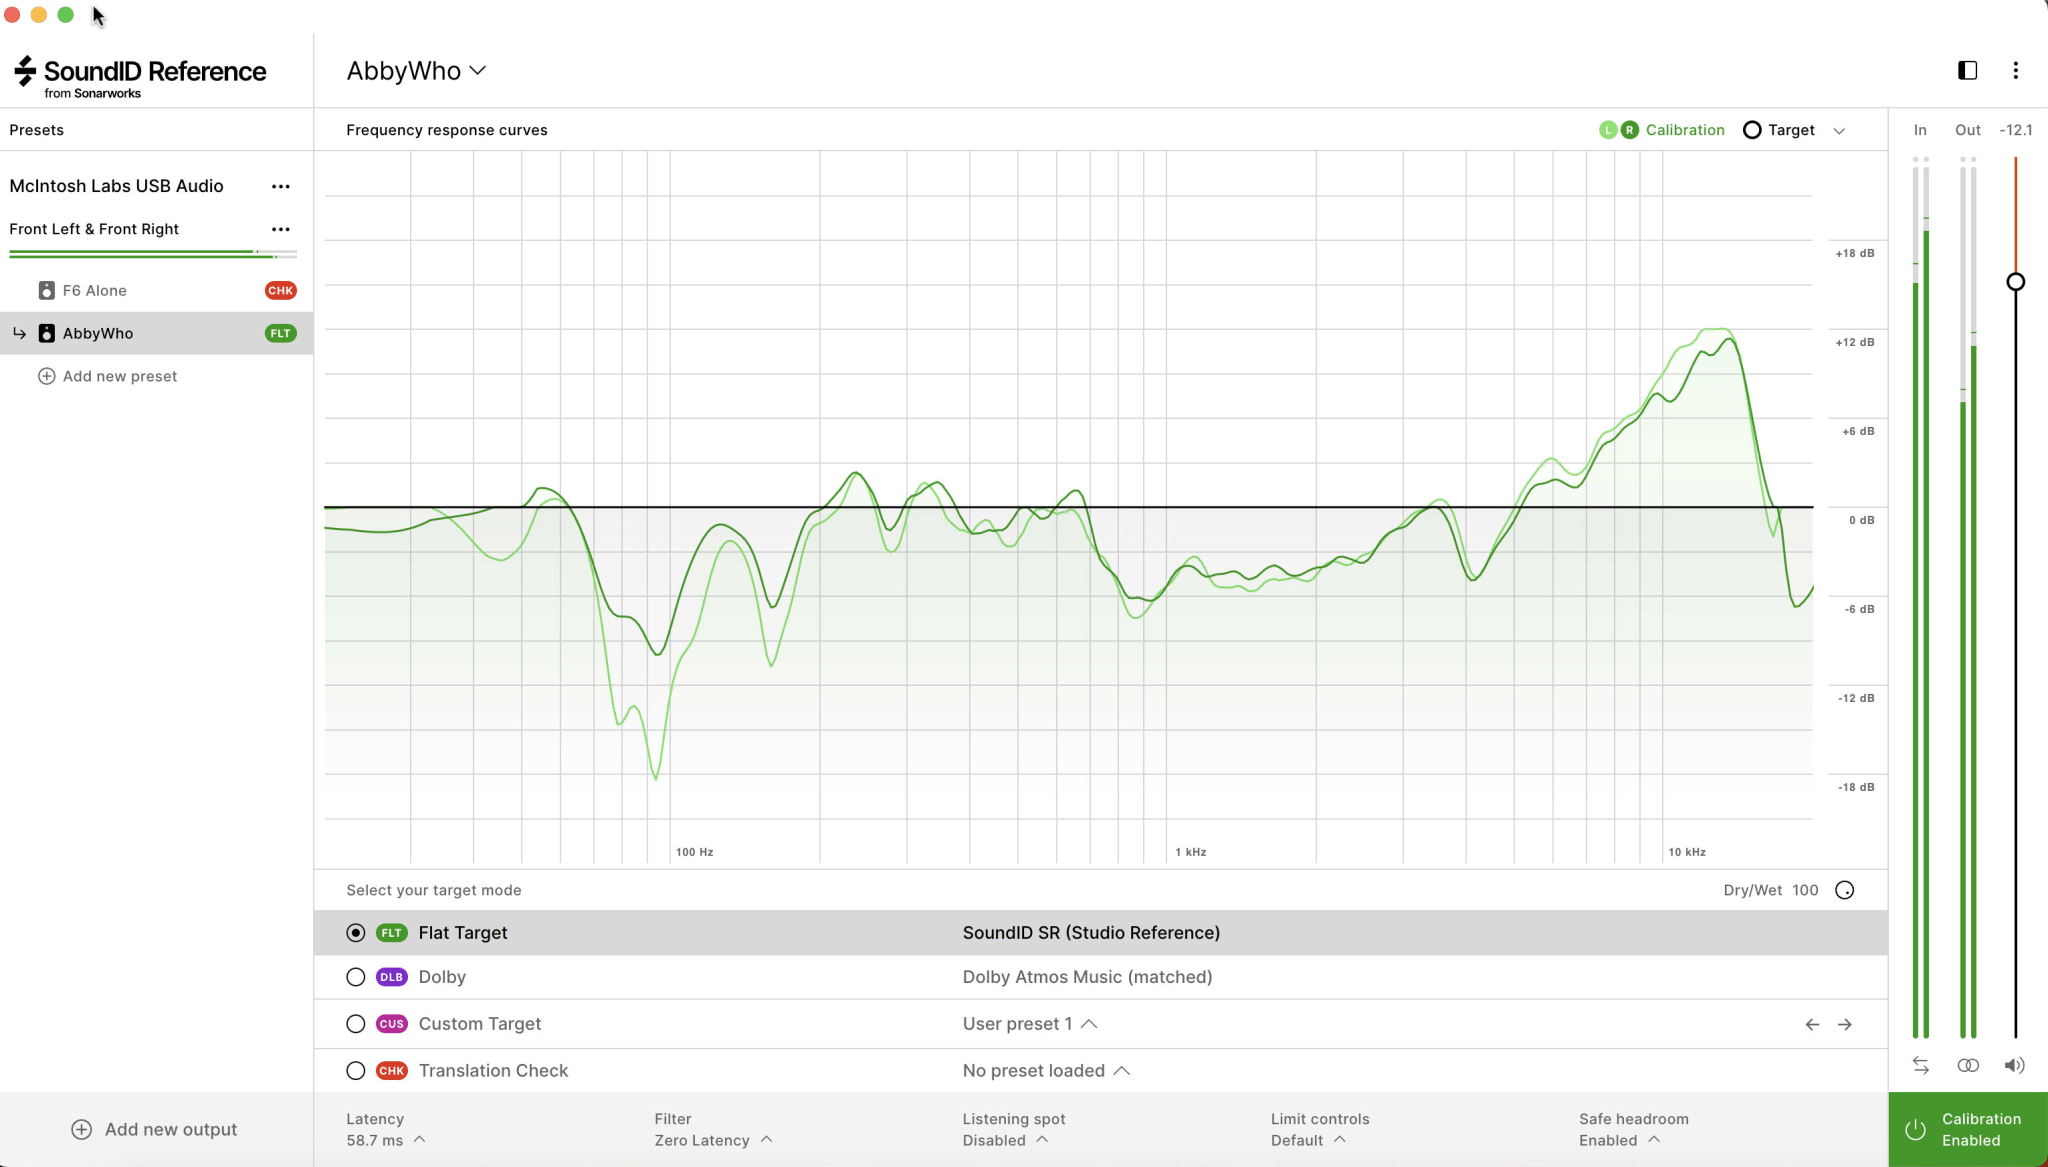Toggle the sidebar panel layout icon
Screen dimensions: 2048x1167
[1967, 70]
